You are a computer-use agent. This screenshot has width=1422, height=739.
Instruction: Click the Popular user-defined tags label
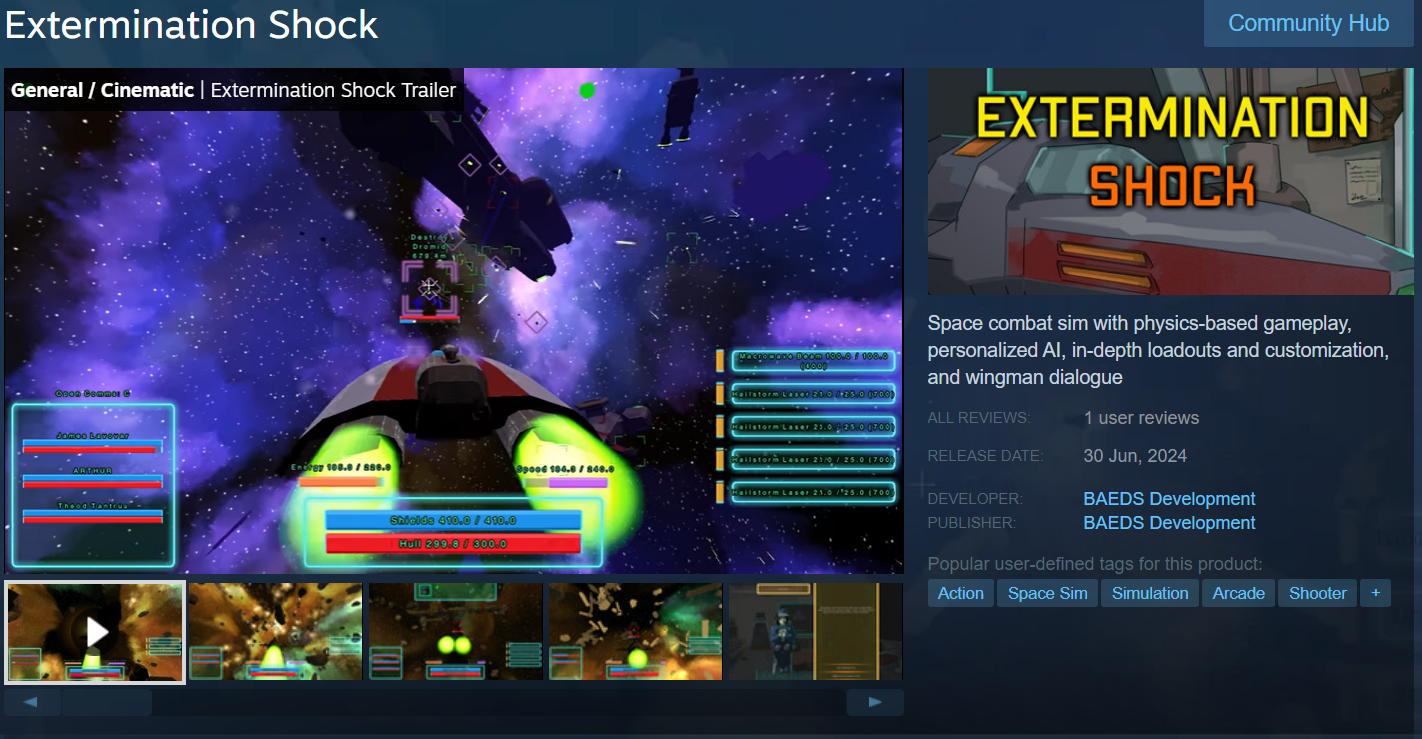1095,564
